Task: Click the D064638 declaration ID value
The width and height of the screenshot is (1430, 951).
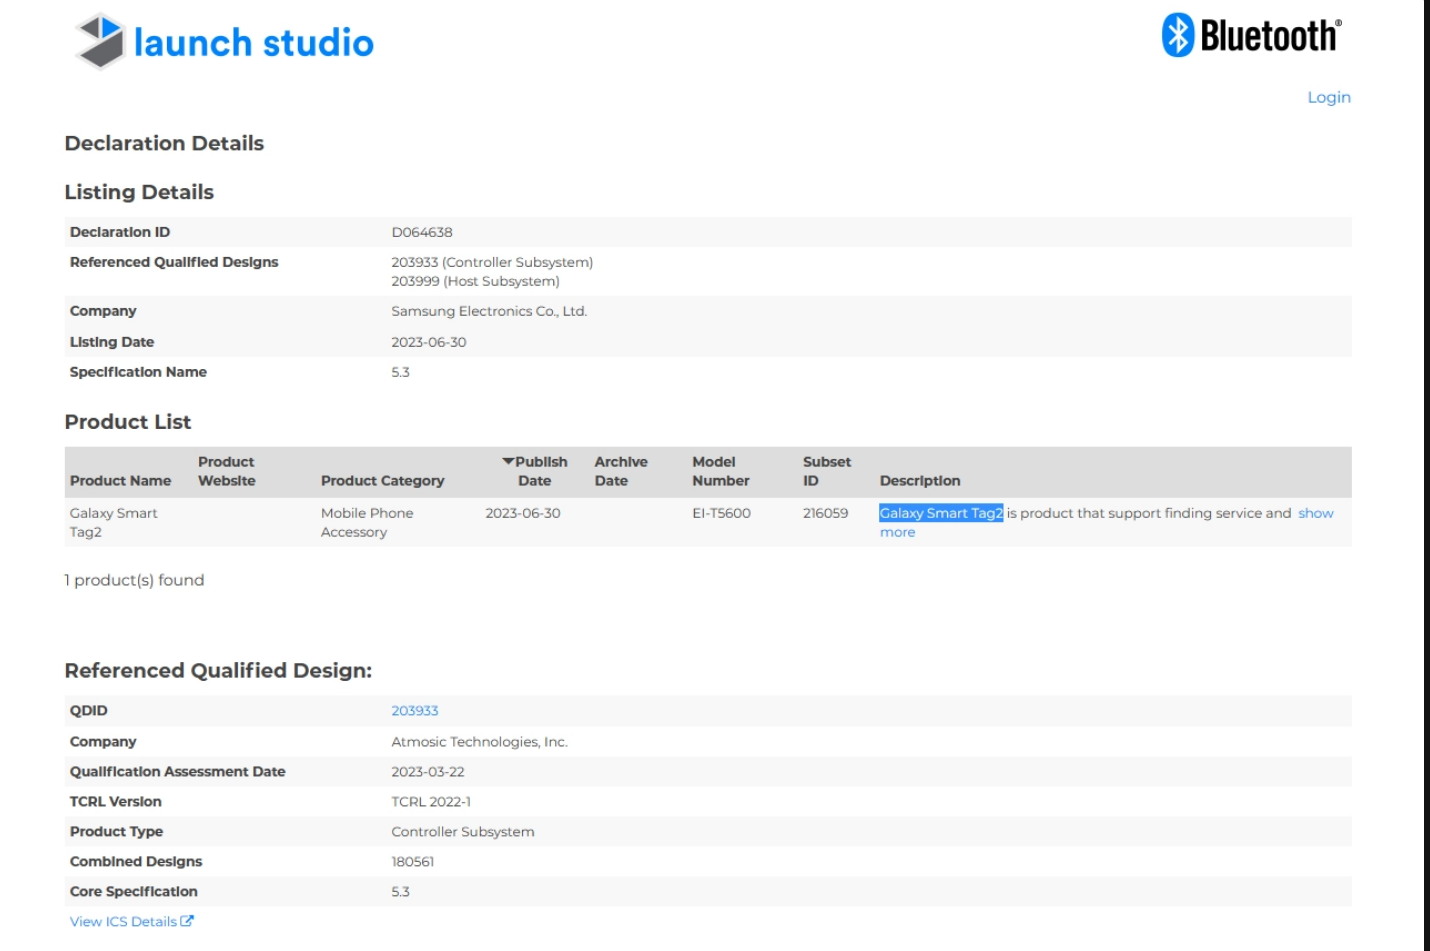Action: (x=421, y=232)
